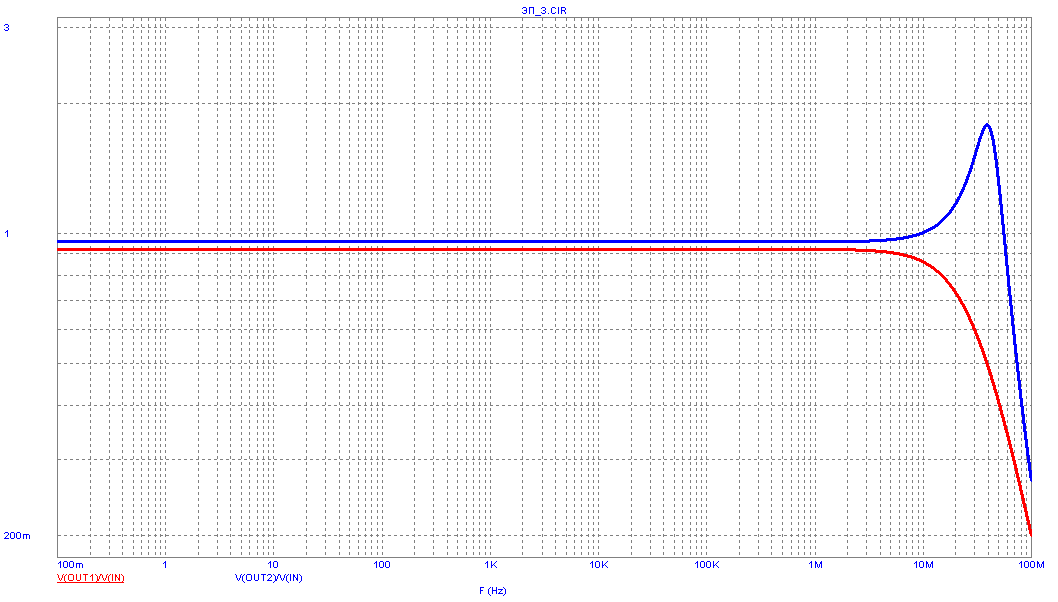The image size is (1058, 602).
Task: Click the 10M frequency axis label
Action: pyautogui.click(x=923, y=564)
